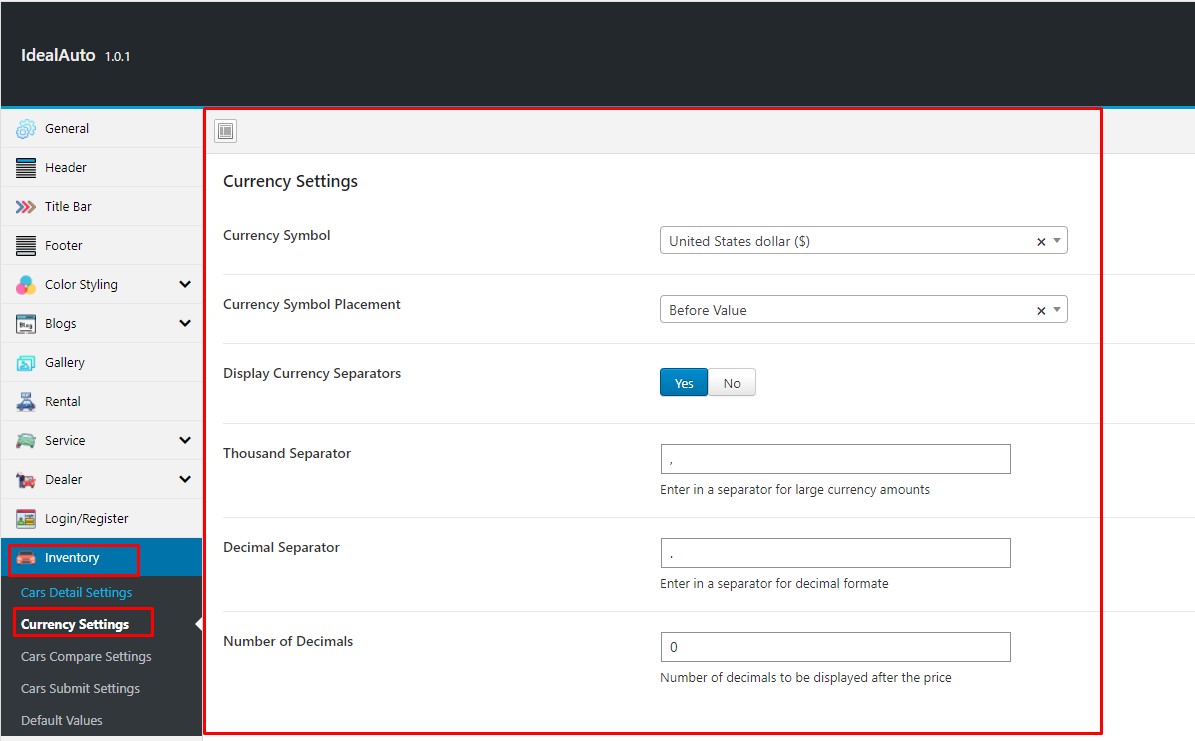Click the General gear icon in sidebar
This screenshot has height=741, width=1195.
26,129
